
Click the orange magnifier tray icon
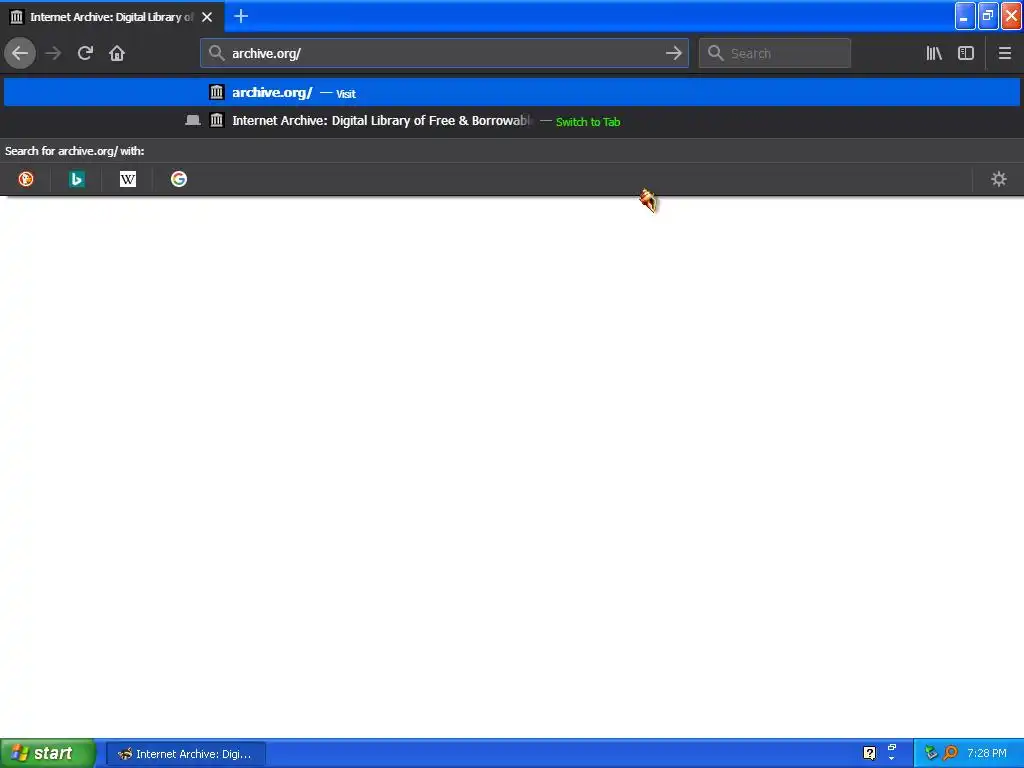(x=950, y=753)
